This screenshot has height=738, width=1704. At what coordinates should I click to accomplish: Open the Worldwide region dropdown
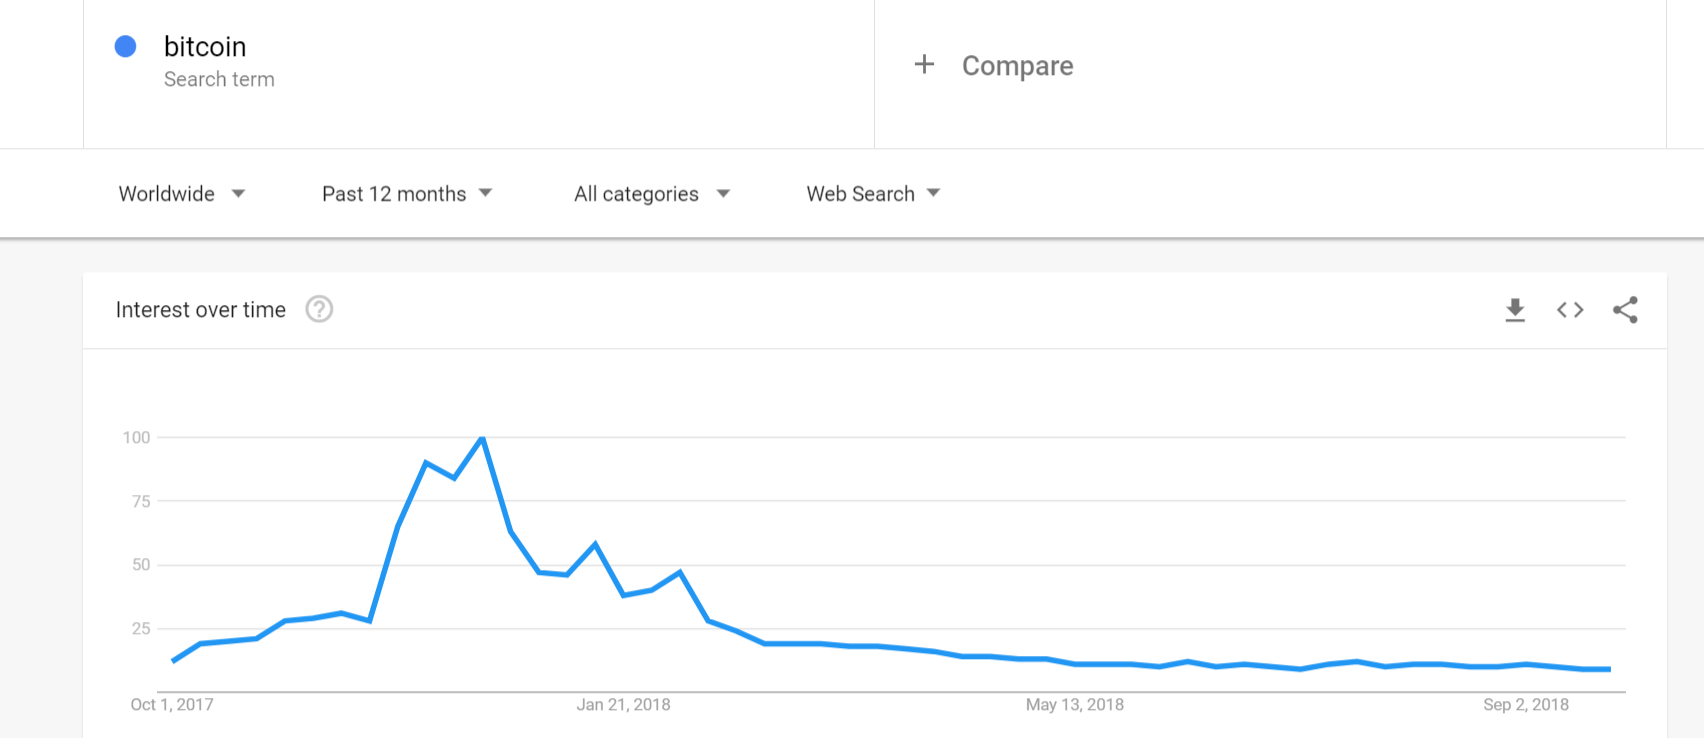(x=182, y=193)
